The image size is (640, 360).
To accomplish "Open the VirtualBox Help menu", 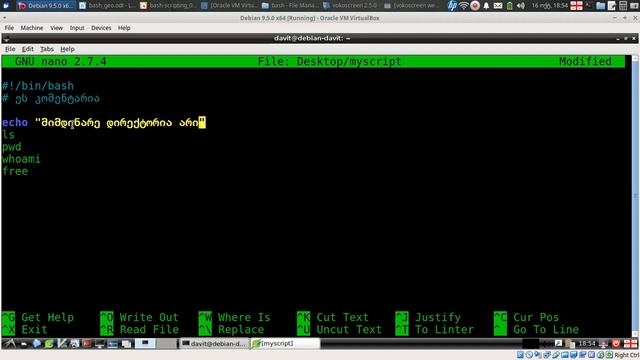I will [124, 28].
